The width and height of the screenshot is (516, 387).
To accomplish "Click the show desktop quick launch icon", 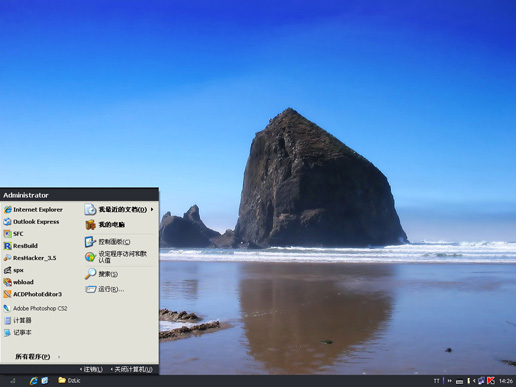I will pyautogui.click(x=45, y=381).
